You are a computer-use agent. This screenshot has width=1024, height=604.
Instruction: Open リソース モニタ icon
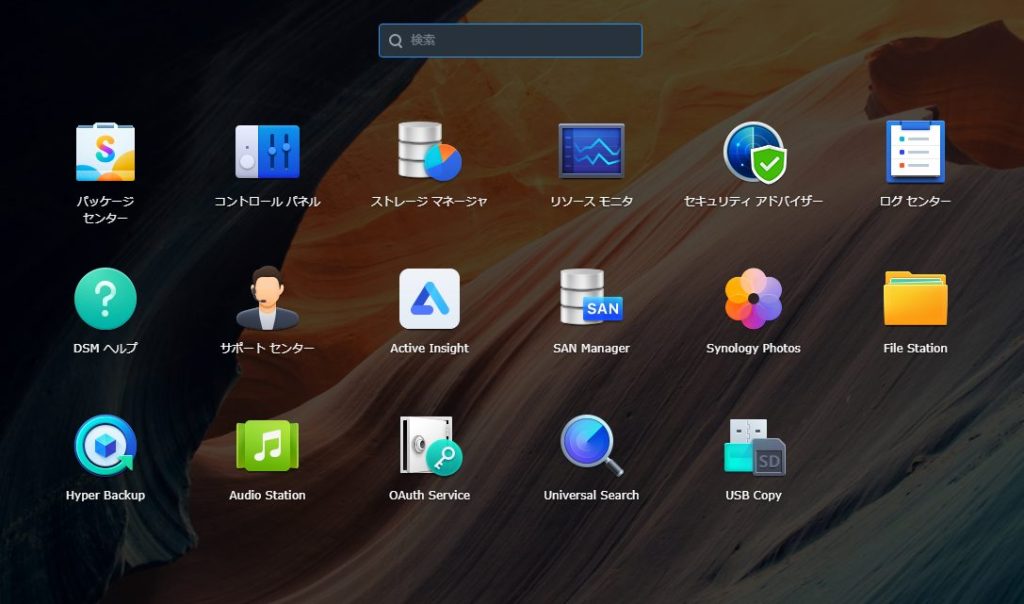coord(591,152)
